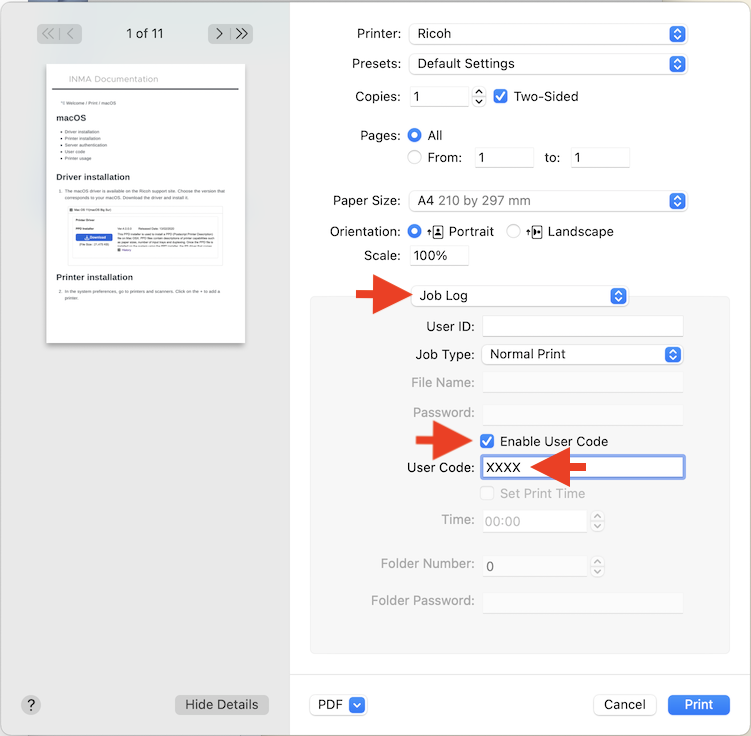
Task: Open the help question mark button
Action: (x=30, y=704)
